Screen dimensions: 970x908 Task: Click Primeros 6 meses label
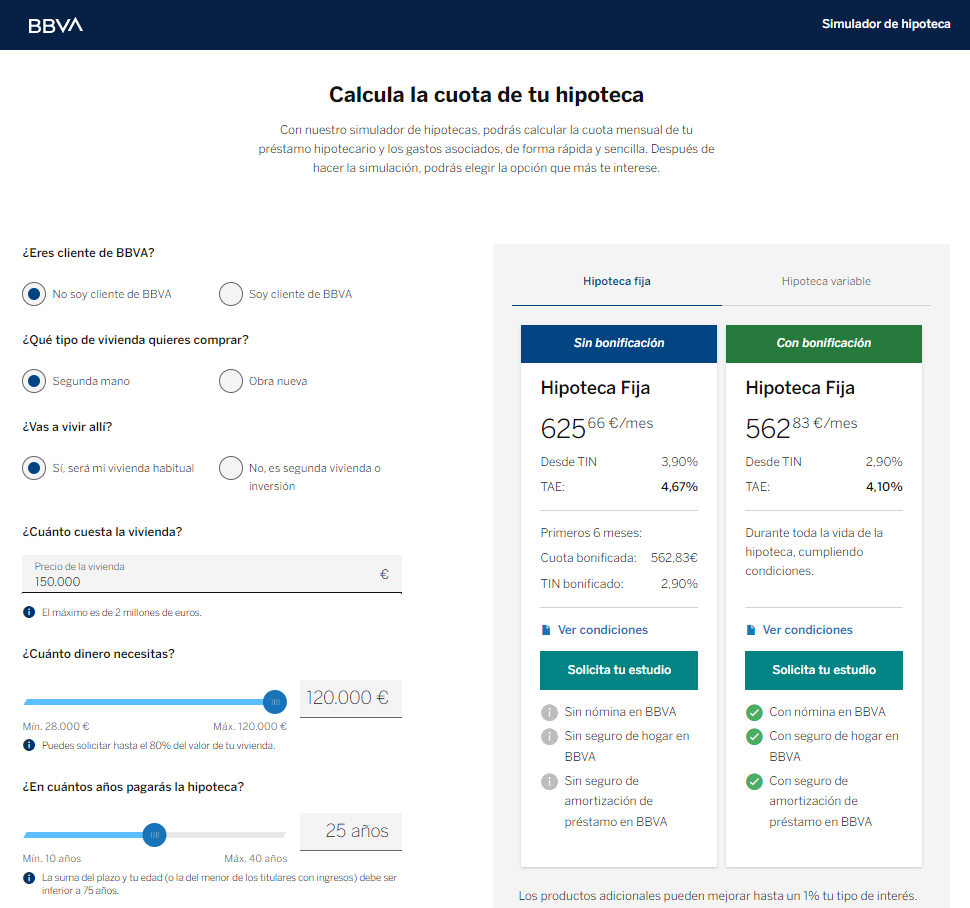pos(591,533)
